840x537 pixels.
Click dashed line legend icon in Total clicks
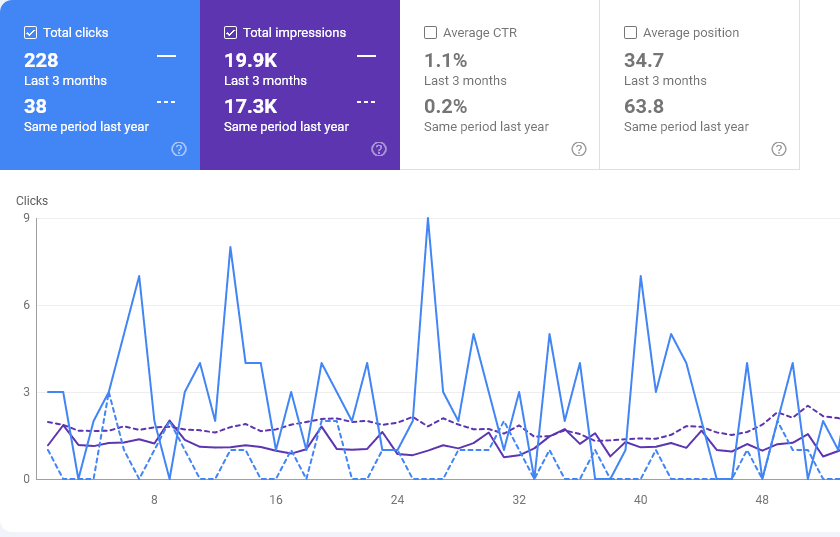(166, 102)
